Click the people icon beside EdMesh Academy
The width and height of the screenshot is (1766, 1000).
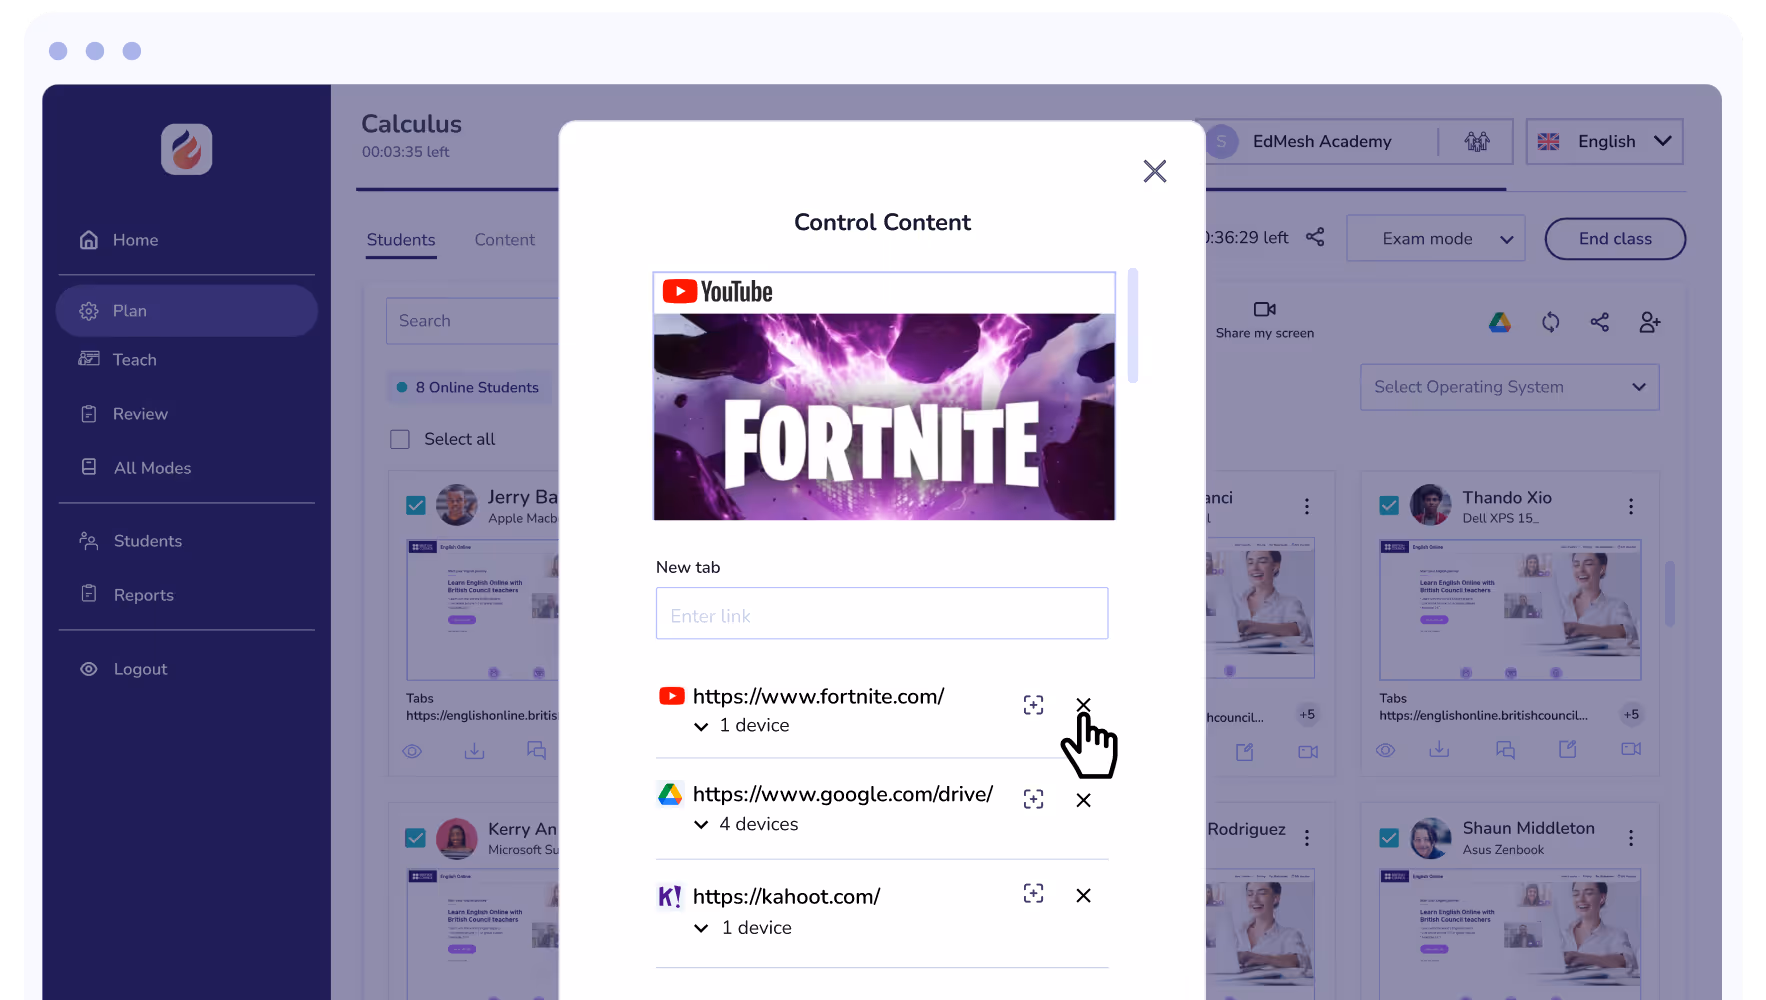coord(1477,142)
